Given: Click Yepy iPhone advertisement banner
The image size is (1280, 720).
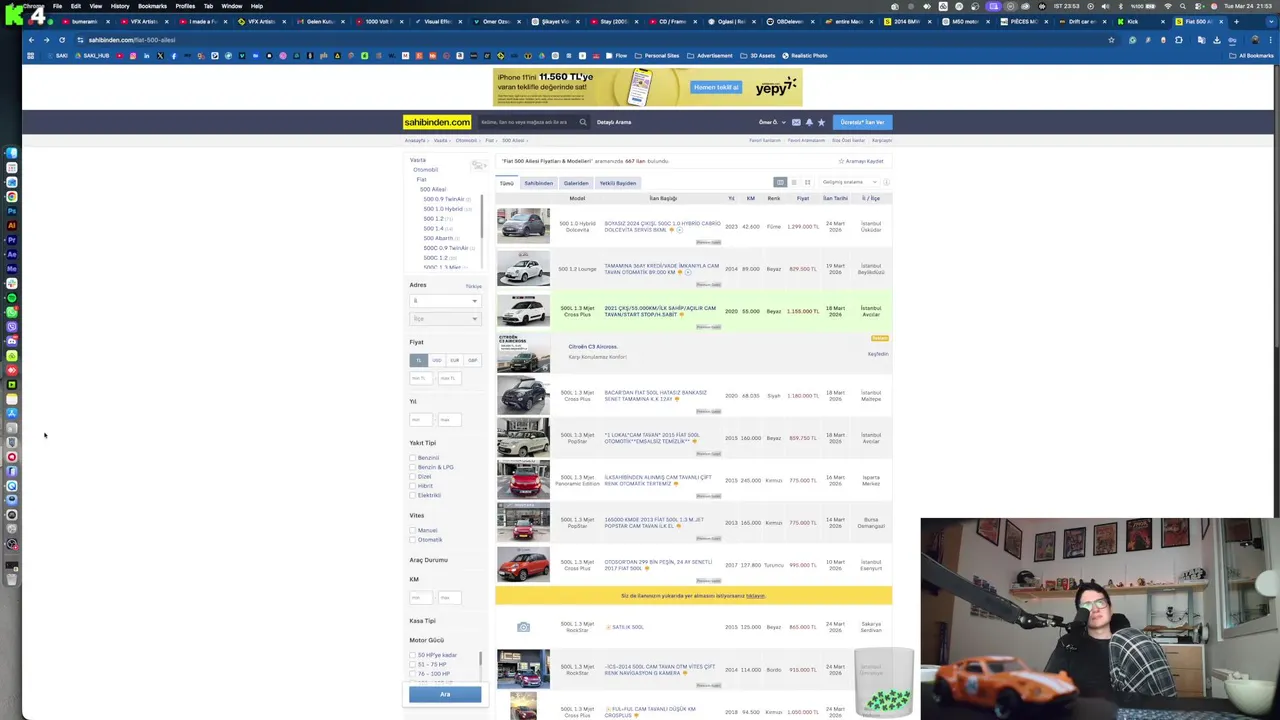Looking at the screenshot, I should point(647,87).
